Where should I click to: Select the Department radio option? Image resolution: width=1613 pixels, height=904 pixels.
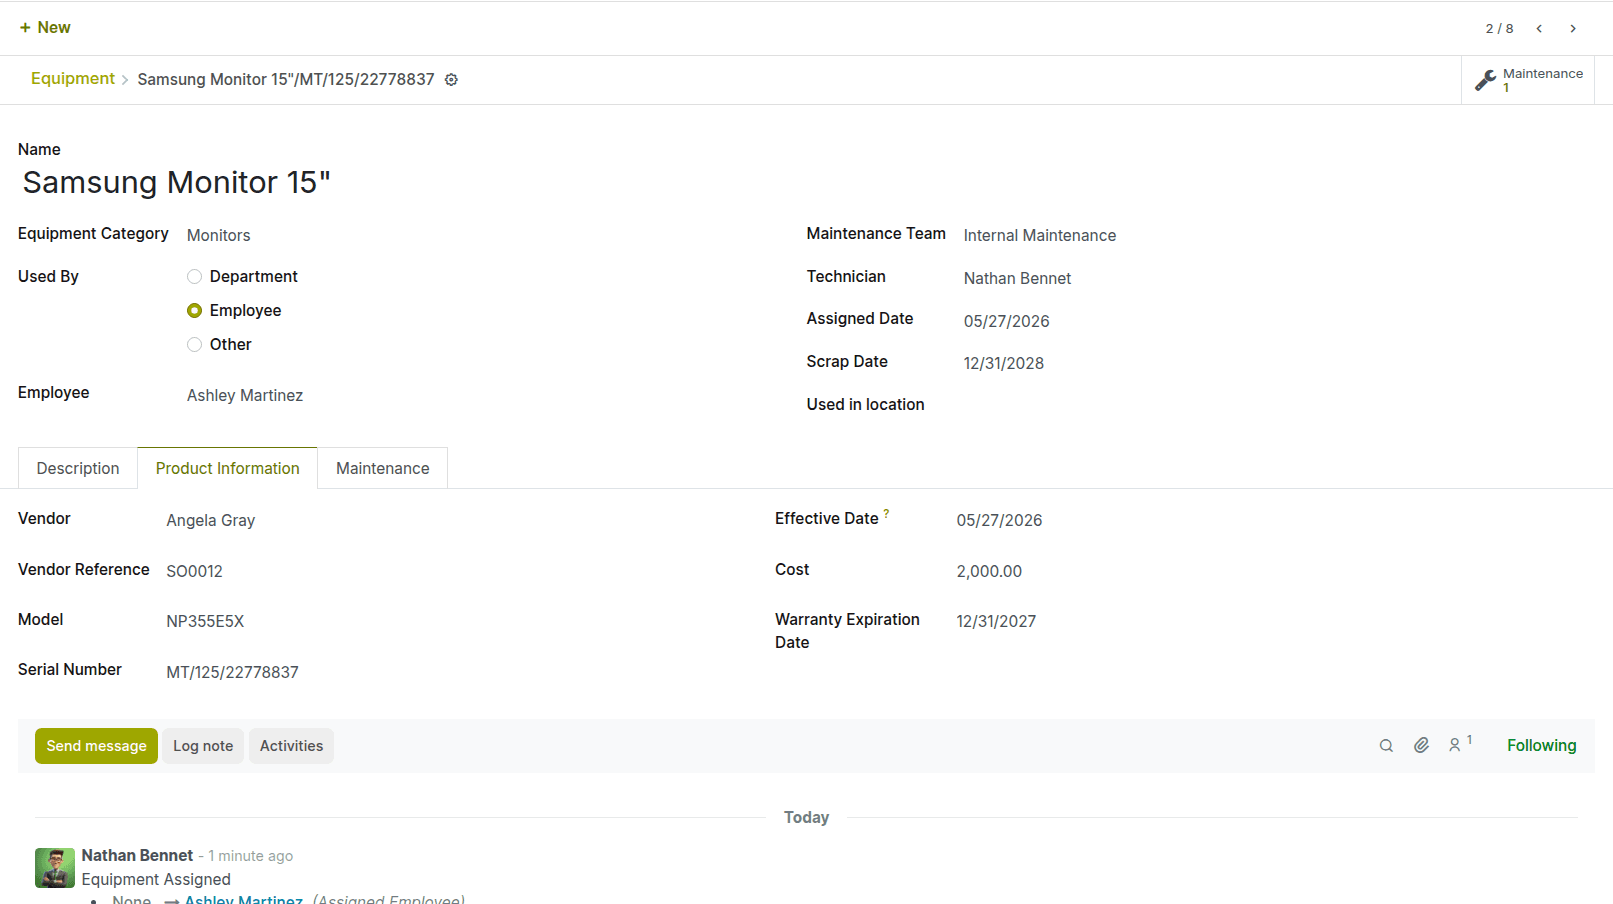tap(194, 277)
